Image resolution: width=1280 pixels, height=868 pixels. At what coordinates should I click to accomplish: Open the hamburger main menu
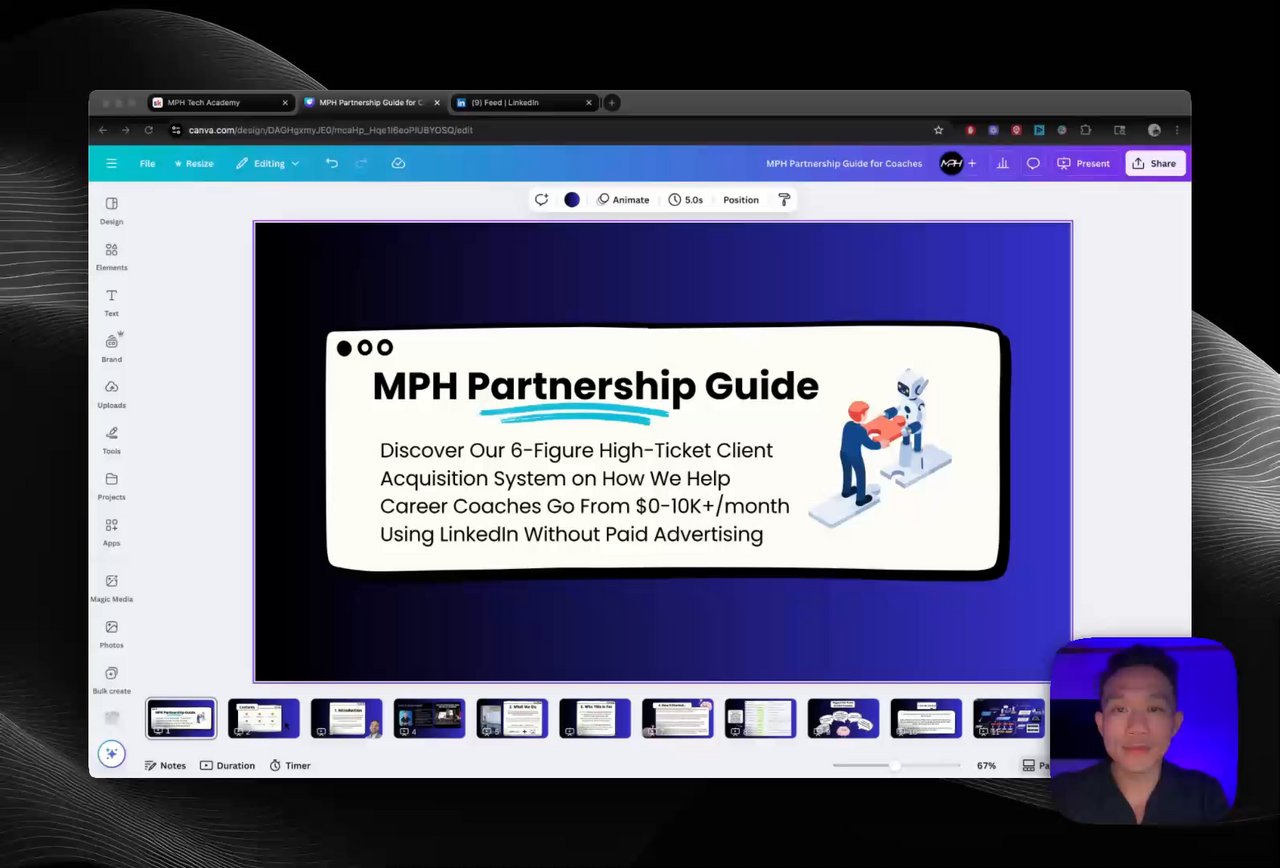[111, 163]
